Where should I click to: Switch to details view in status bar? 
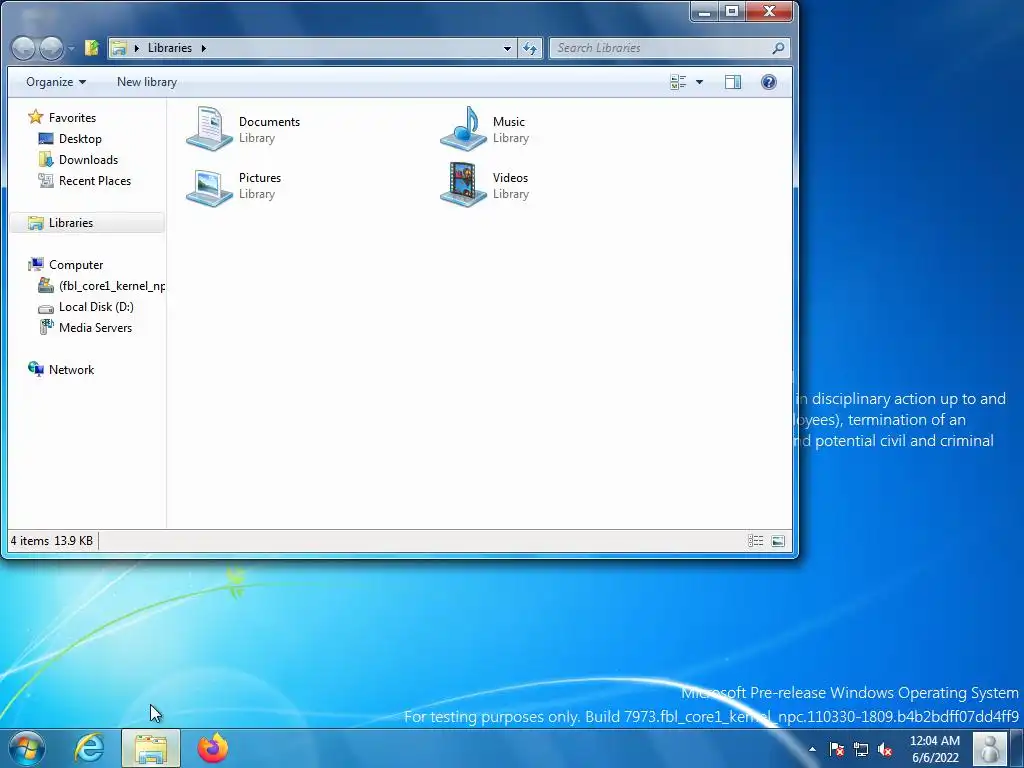756,541
